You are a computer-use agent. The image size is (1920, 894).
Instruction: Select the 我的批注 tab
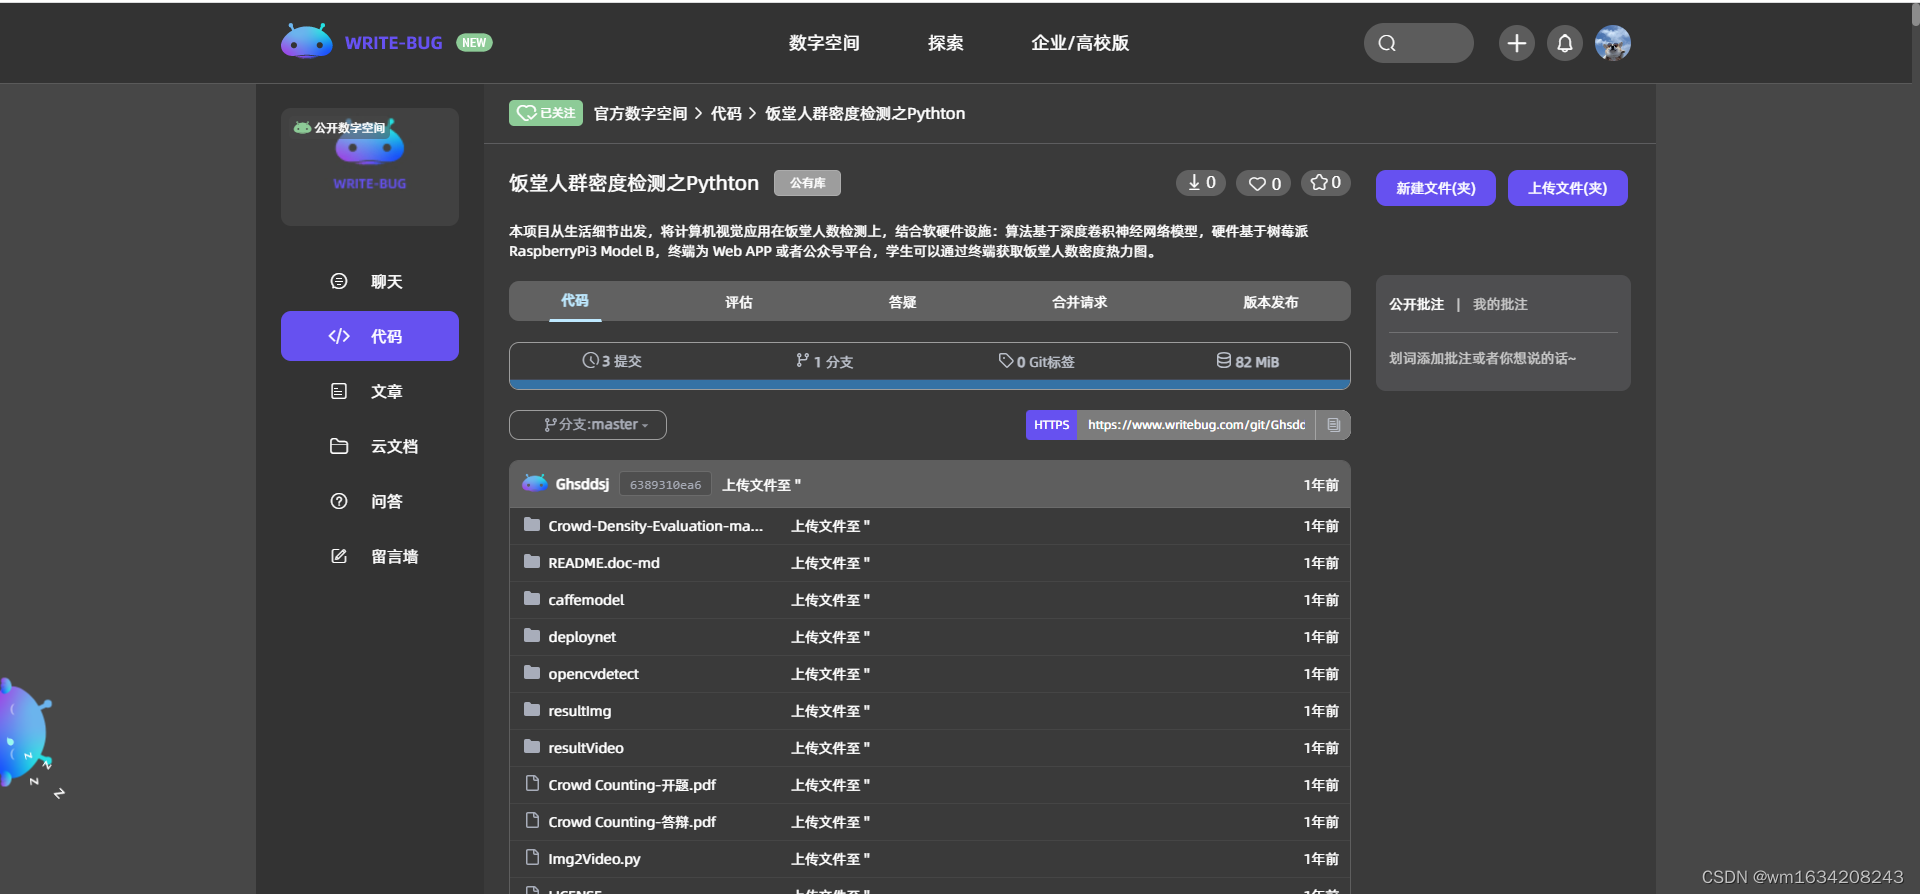pos(1500,304)
